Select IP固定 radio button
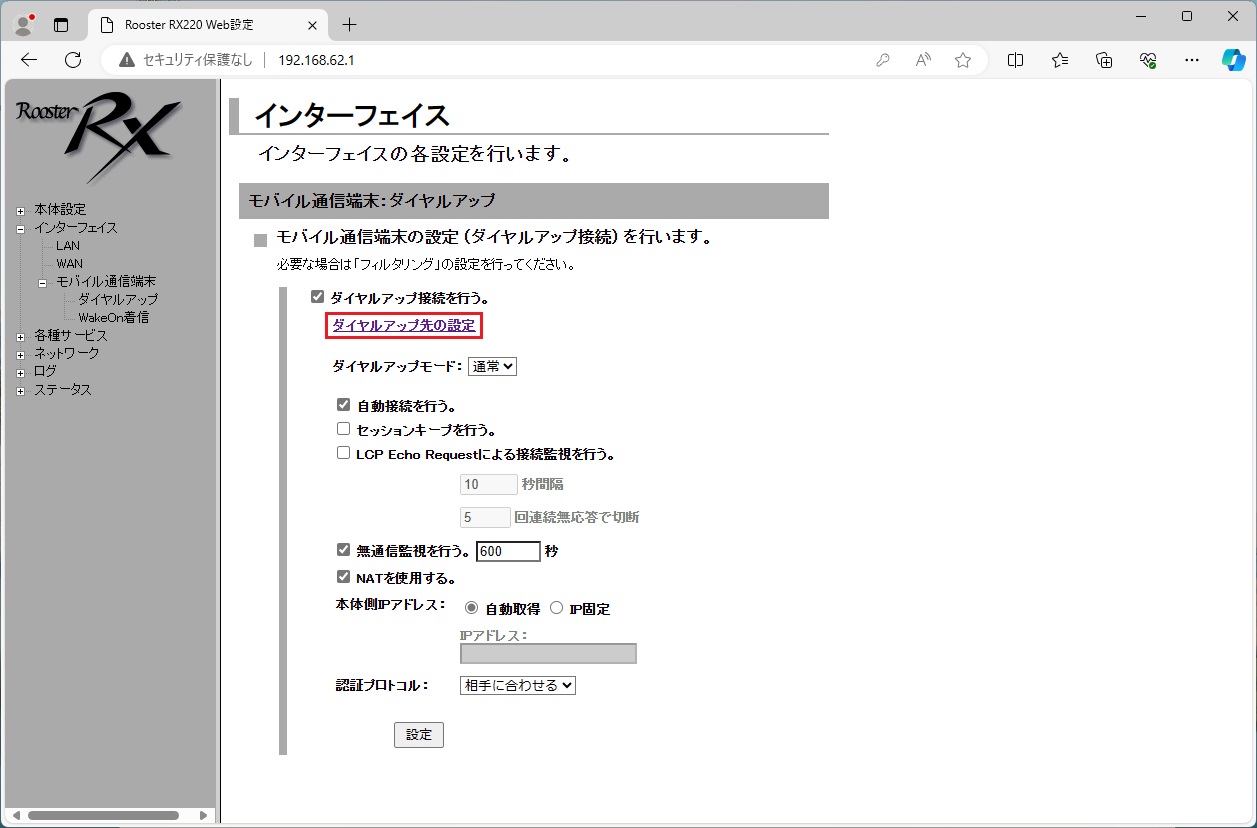The height and width of the screenshot is (828, 1257). [556, 608]
